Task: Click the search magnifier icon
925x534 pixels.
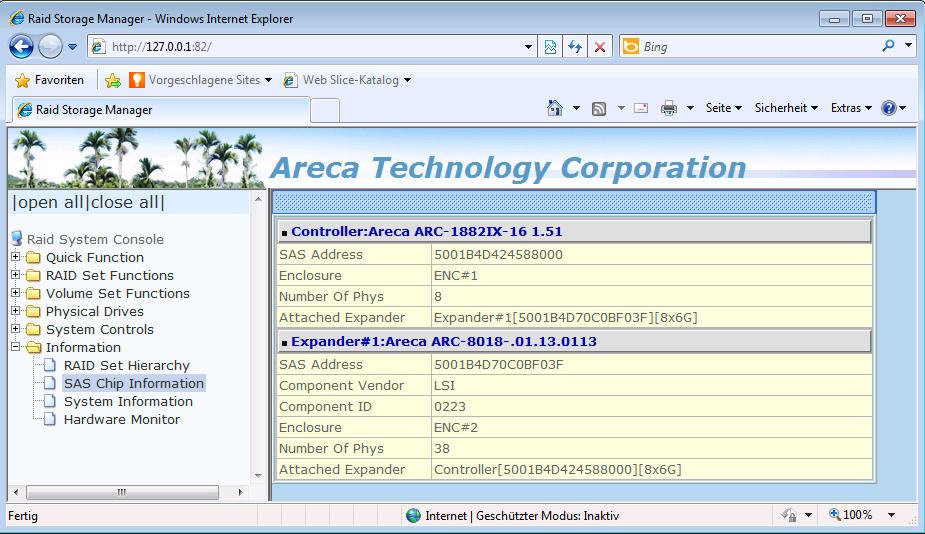Action: point(888,46)
